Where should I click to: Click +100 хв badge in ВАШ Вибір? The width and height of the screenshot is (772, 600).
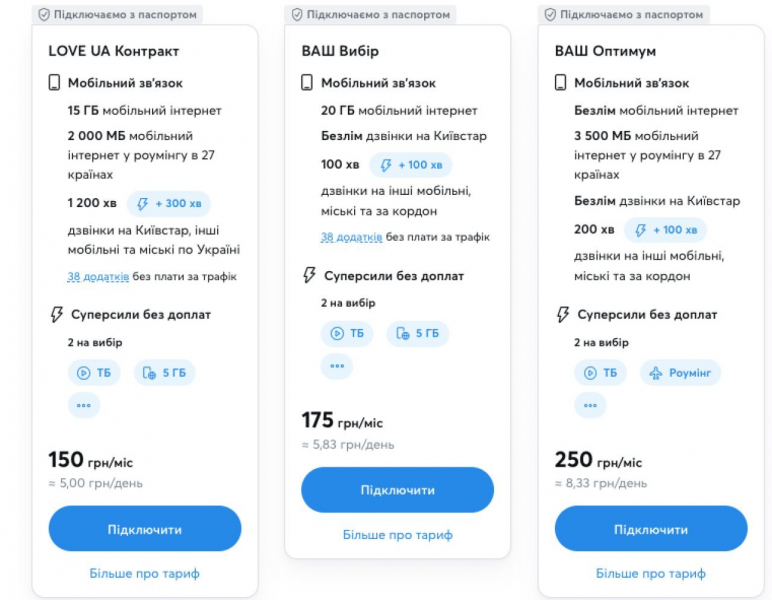click(411, 165)
